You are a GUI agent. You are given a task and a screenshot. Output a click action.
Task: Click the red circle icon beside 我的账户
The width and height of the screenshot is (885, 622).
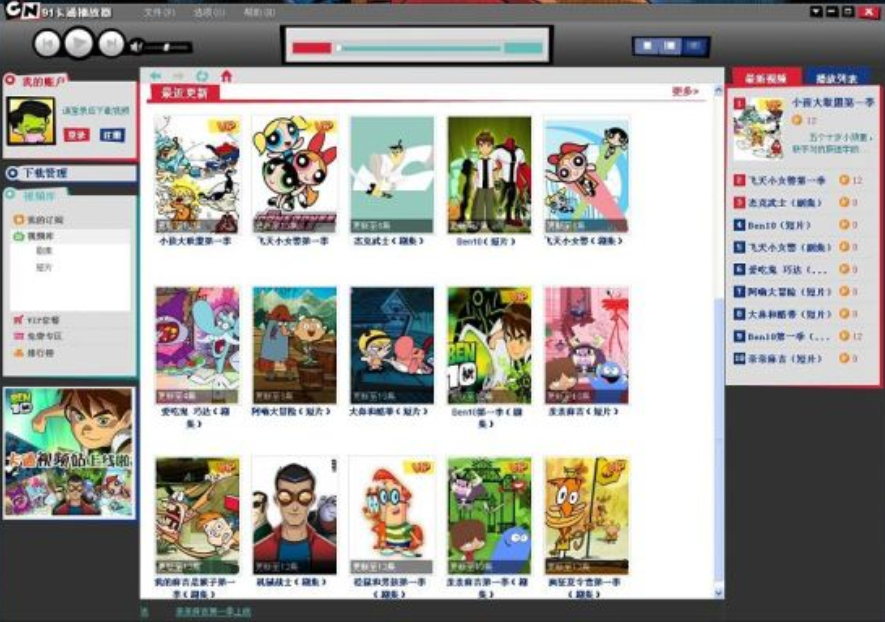point(10,81)
